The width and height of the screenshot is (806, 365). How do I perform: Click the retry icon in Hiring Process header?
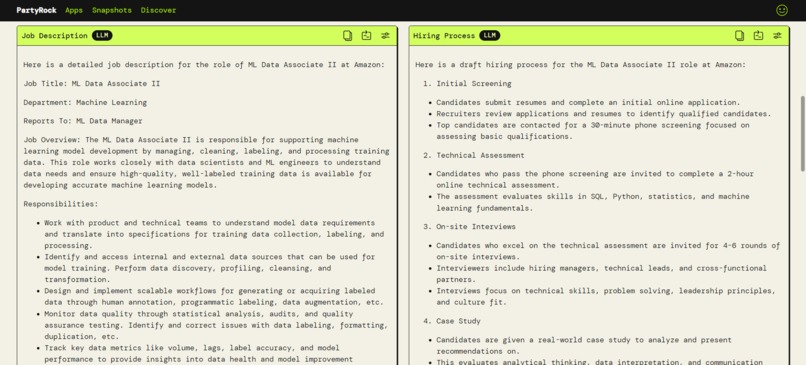[758, 35]
